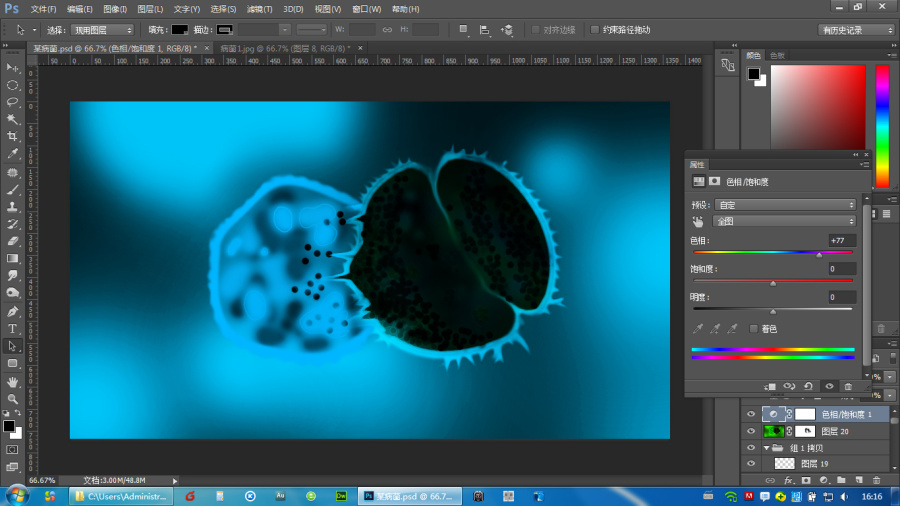Viewport: 900px width, 506px height.
Task: Switch to the 病菌1.jpg document tab
Action: (285, 48)
